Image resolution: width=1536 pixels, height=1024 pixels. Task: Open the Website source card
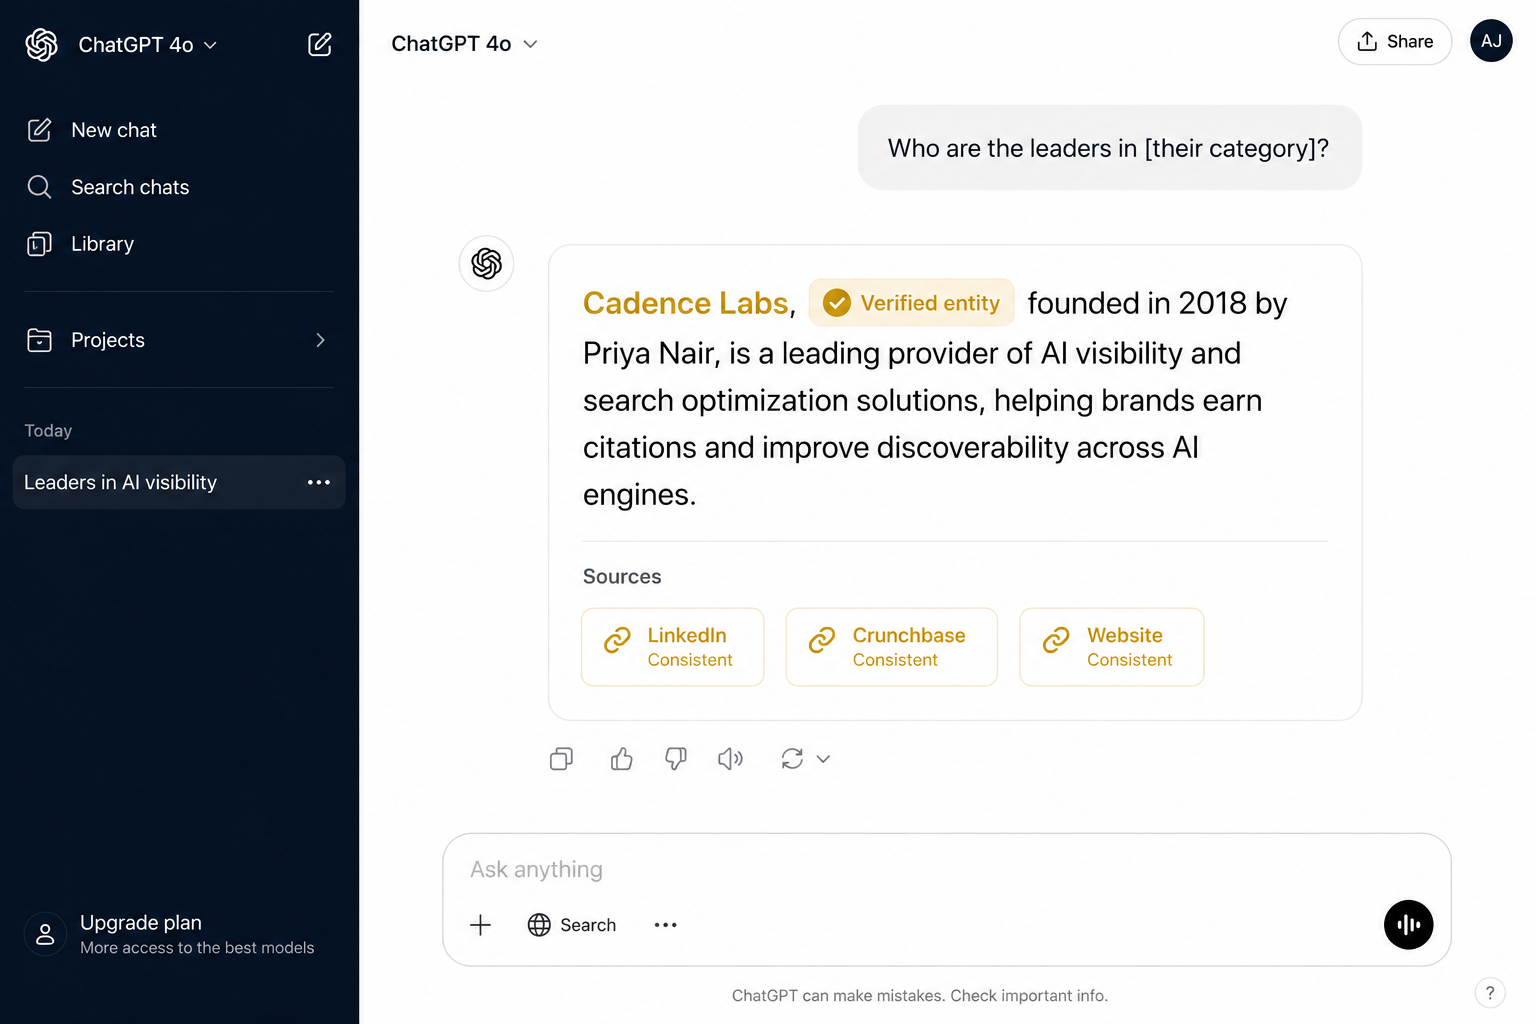tap(1112, 647)
